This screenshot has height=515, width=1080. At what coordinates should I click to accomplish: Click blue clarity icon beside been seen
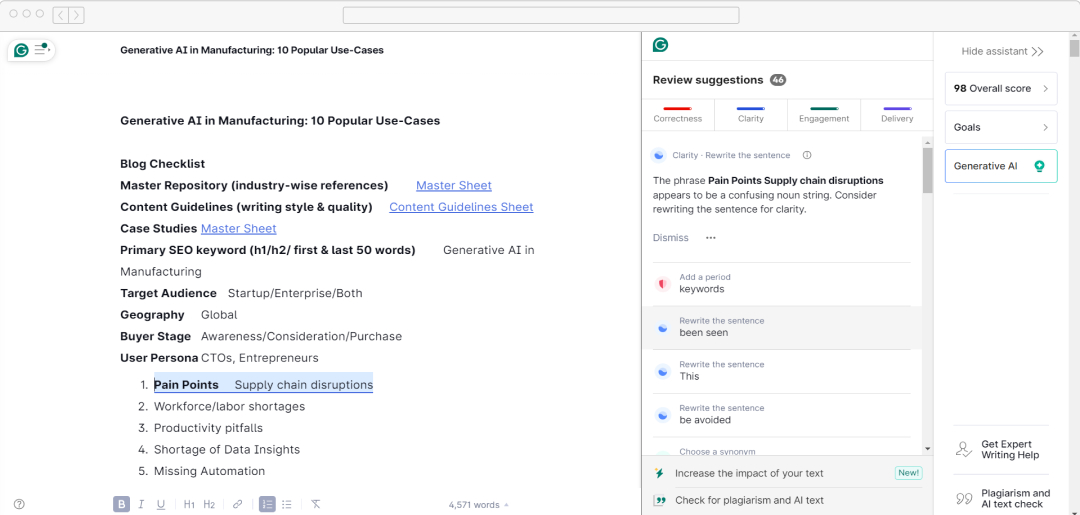[x=662, y=328]
